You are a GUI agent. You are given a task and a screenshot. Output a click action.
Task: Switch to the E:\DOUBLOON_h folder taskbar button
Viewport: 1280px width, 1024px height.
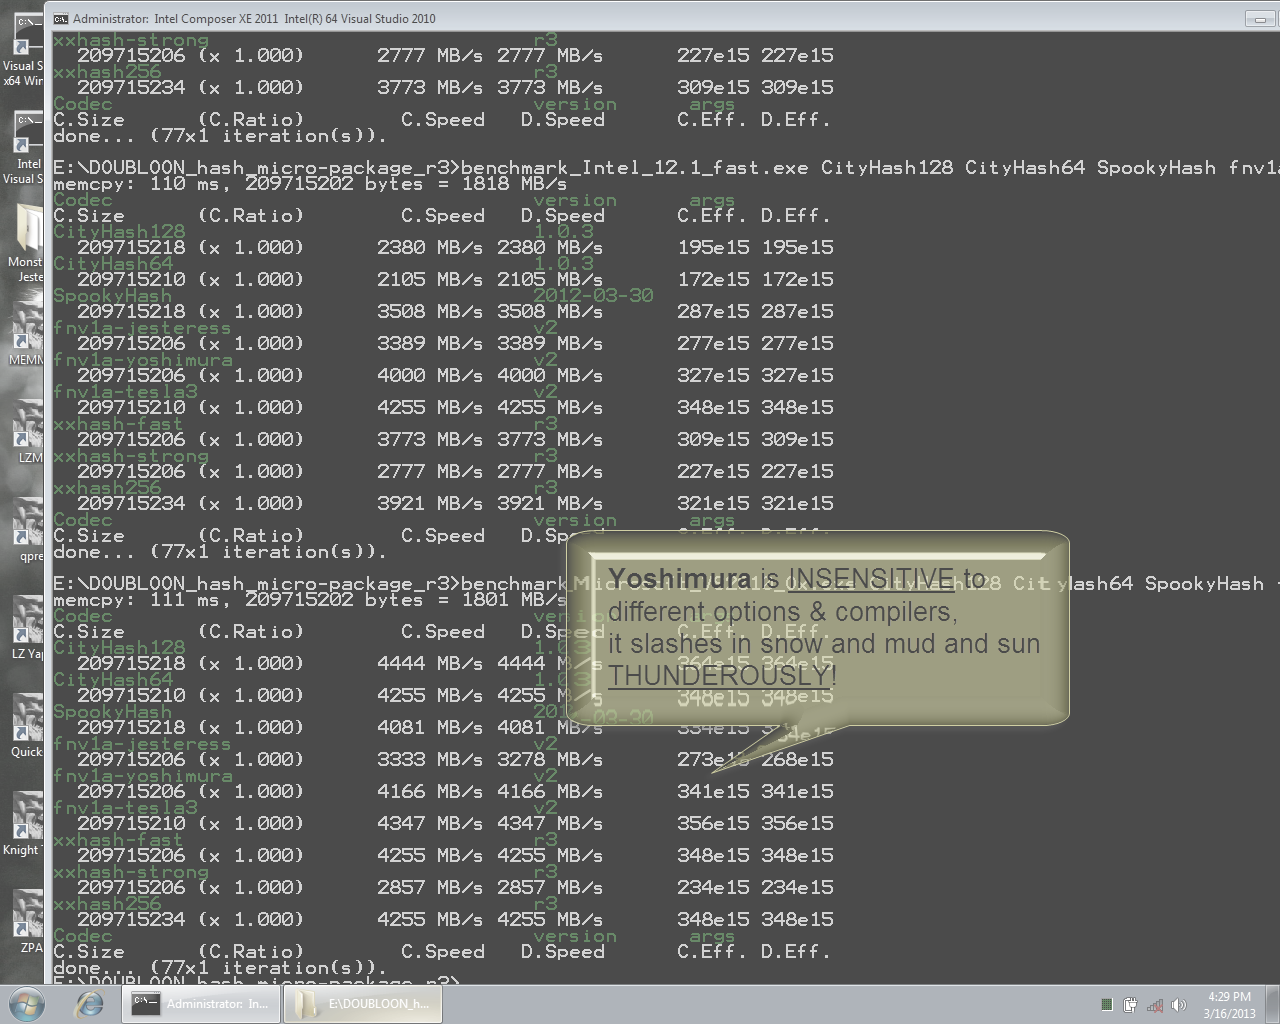click(362, 1004)
